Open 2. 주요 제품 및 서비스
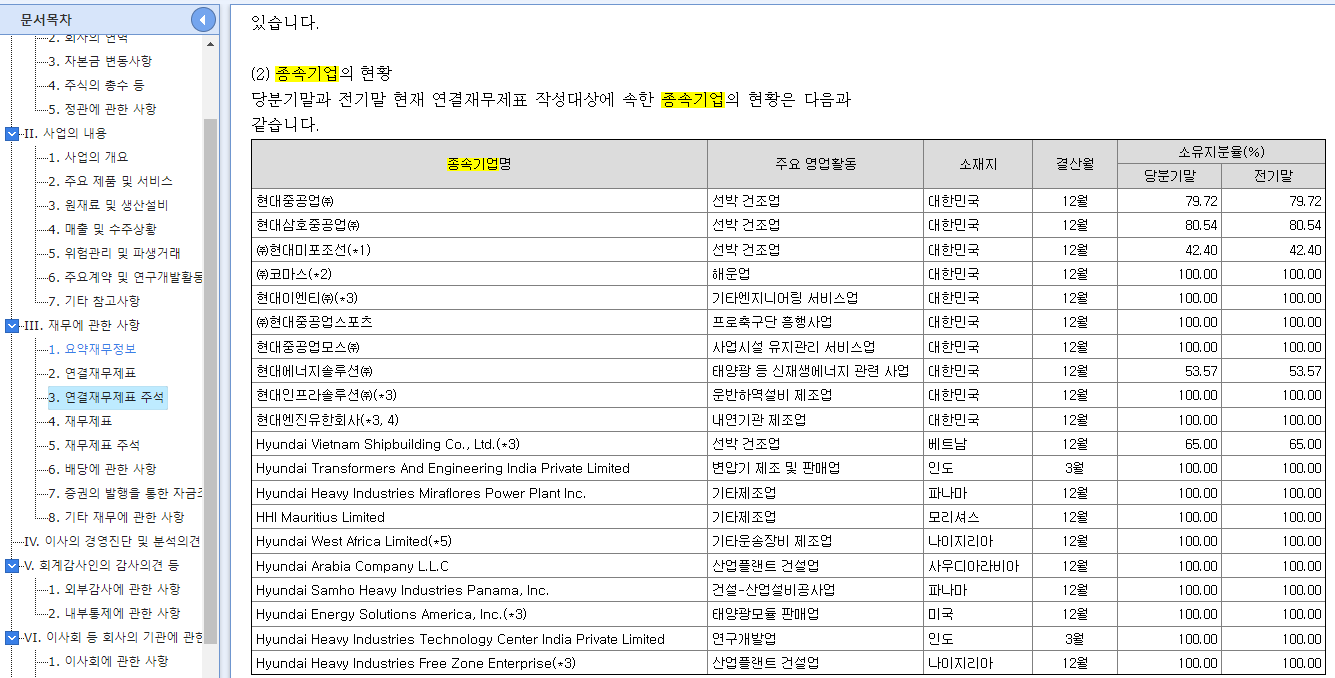Image resolution: width=1335 pixels, height=678 pixels. coord(110,181)
